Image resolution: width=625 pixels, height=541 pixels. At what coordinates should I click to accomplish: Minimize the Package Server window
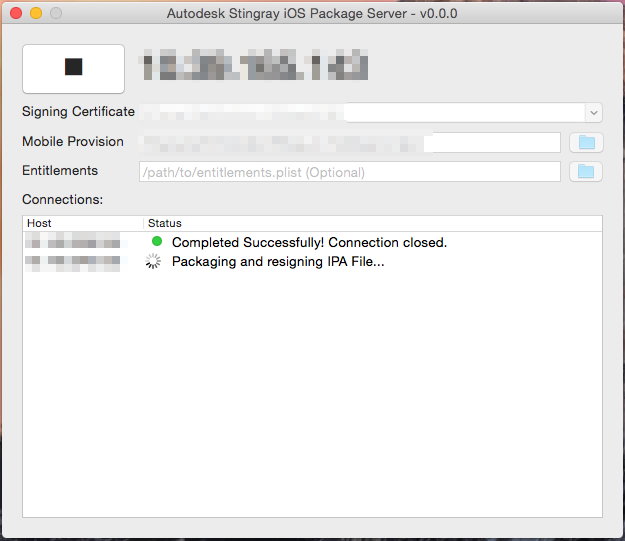(x=36, y=13)
